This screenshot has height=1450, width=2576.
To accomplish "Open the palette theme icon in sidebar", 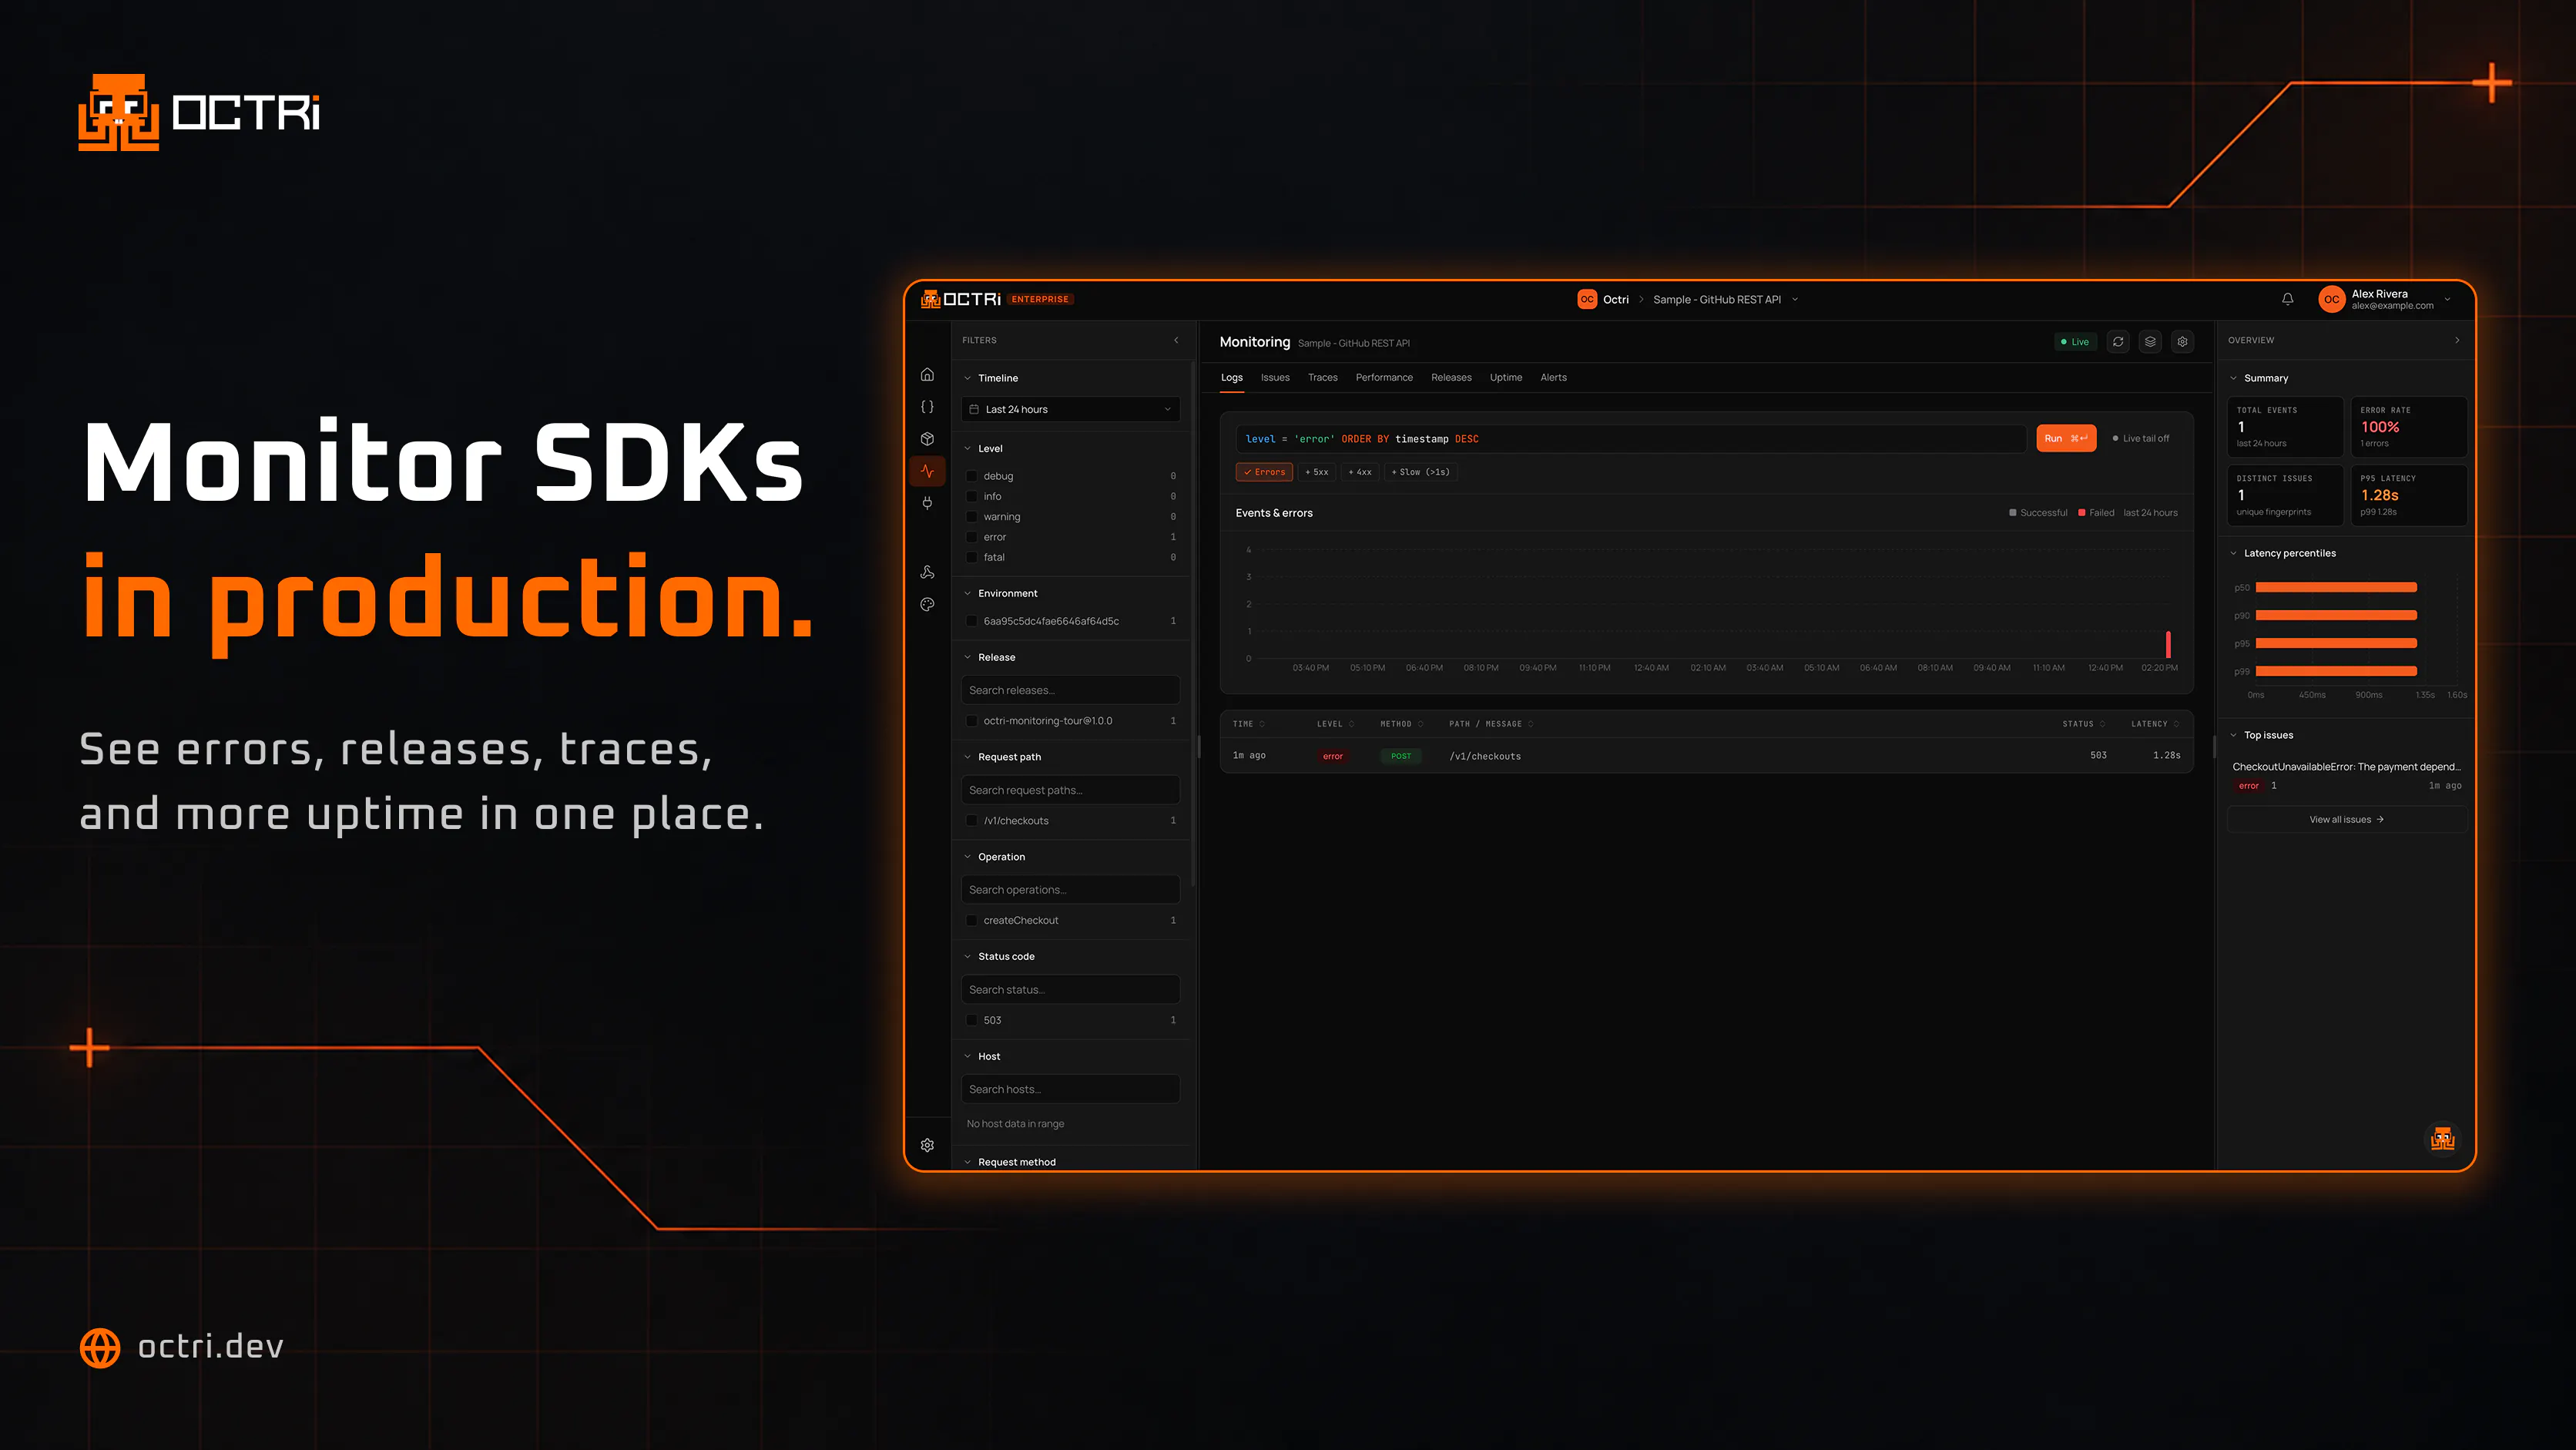I will pos(927,604).
